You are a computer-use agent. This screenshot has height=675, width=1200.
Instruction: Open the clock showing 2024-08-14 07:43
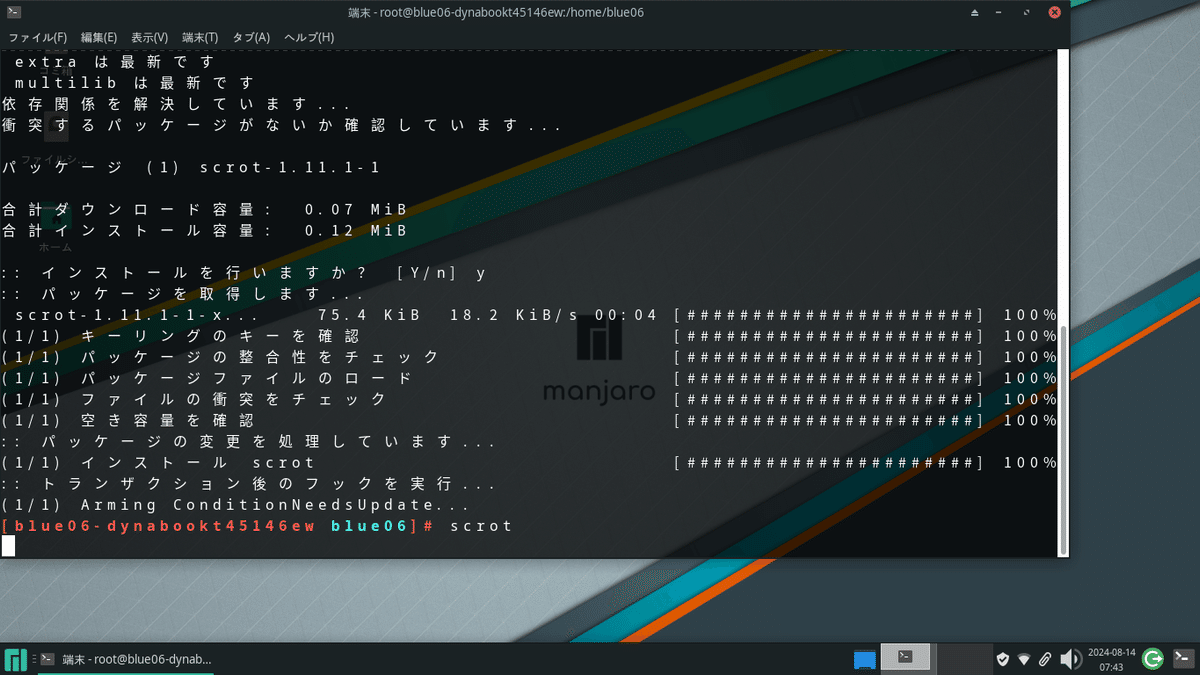point(1110,659)
